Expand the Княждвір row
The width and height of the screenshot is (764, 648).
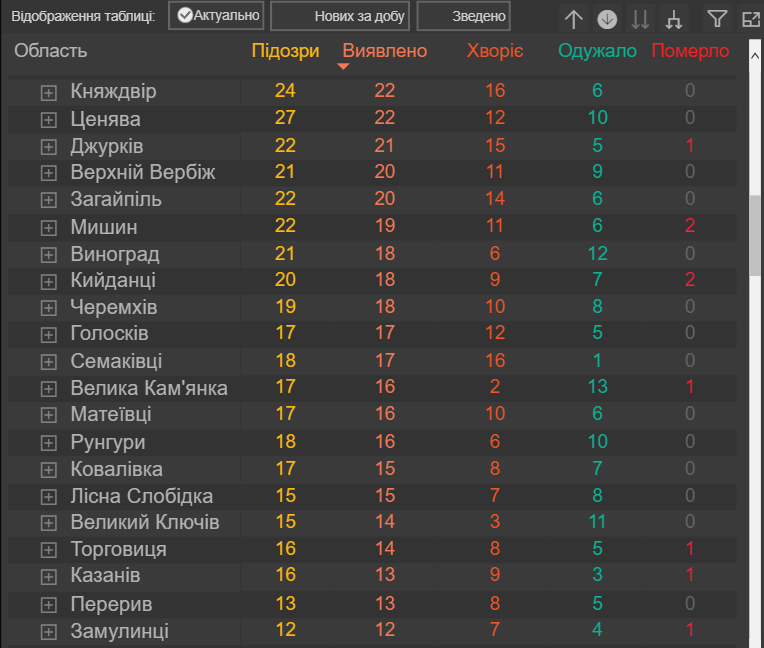click(x=47, y=92)
